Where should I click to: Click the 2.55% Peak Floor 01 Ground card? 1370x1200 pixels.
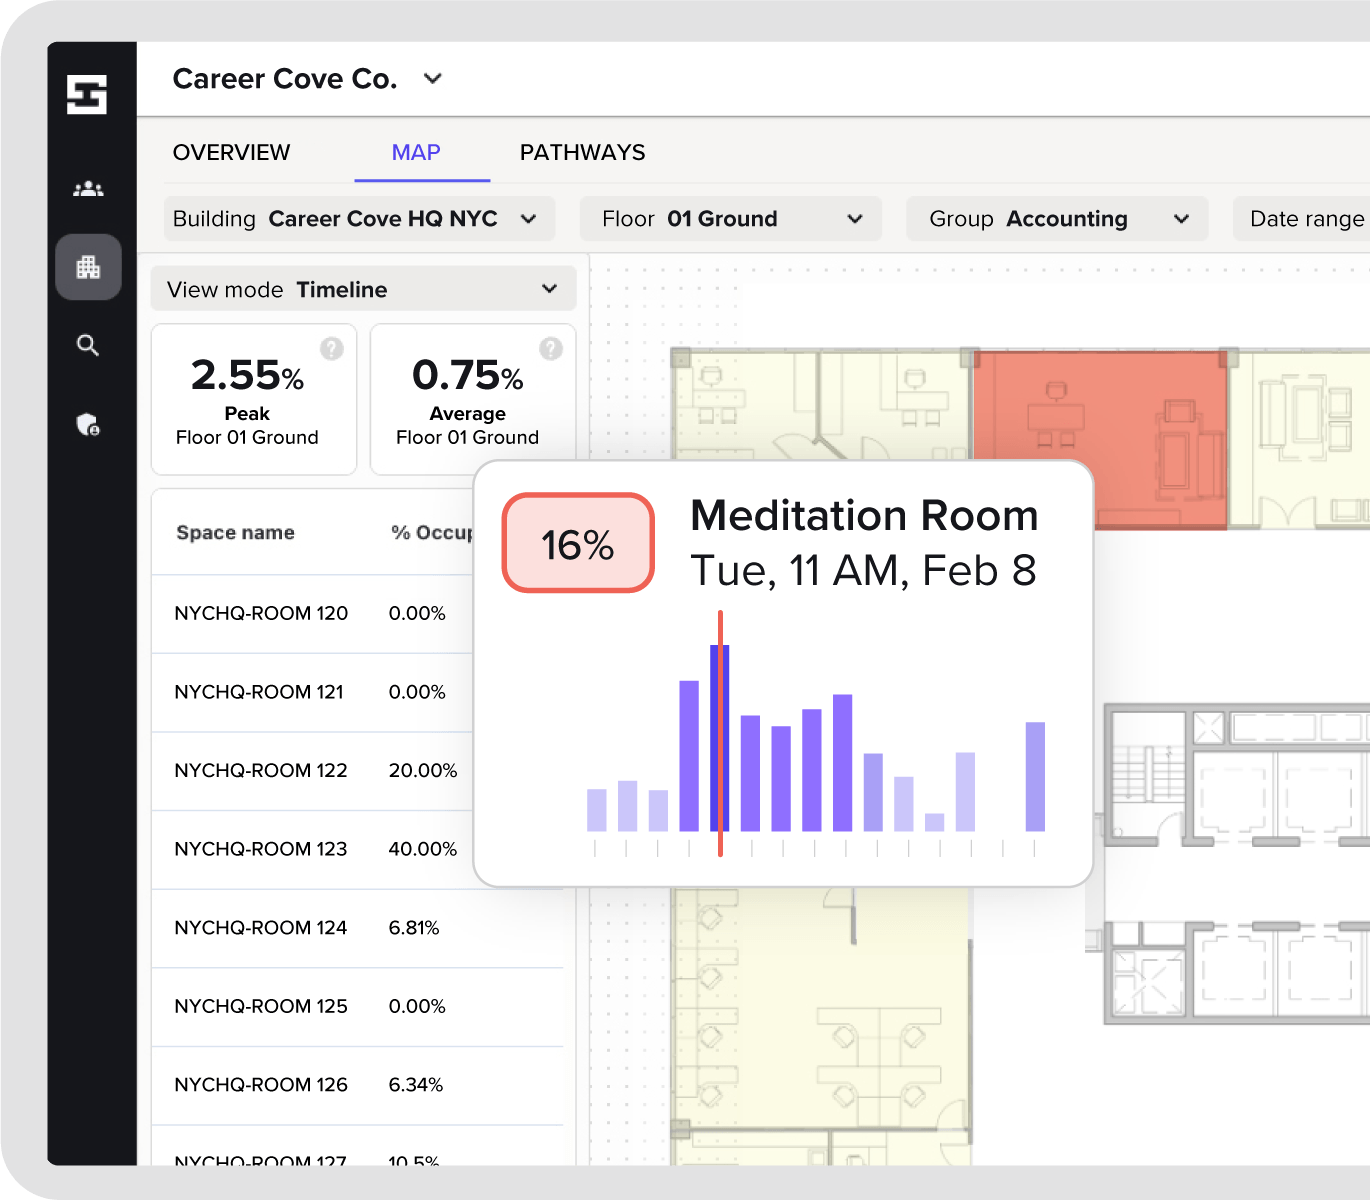[254, 399]
